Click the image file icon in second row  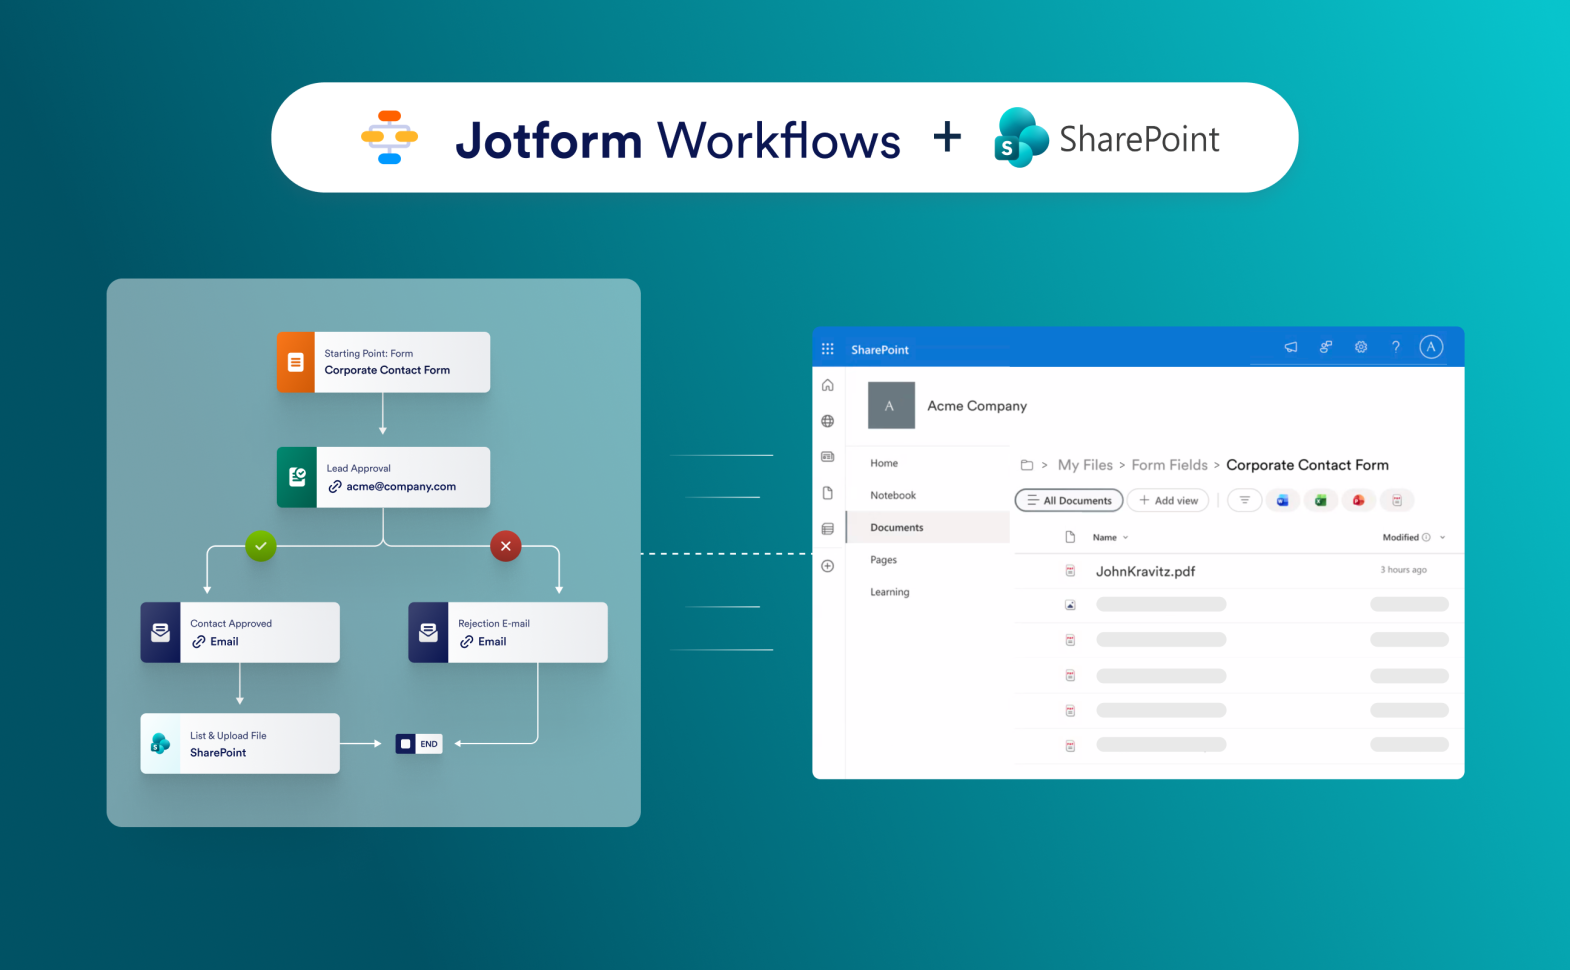[x=1070, y=605]
